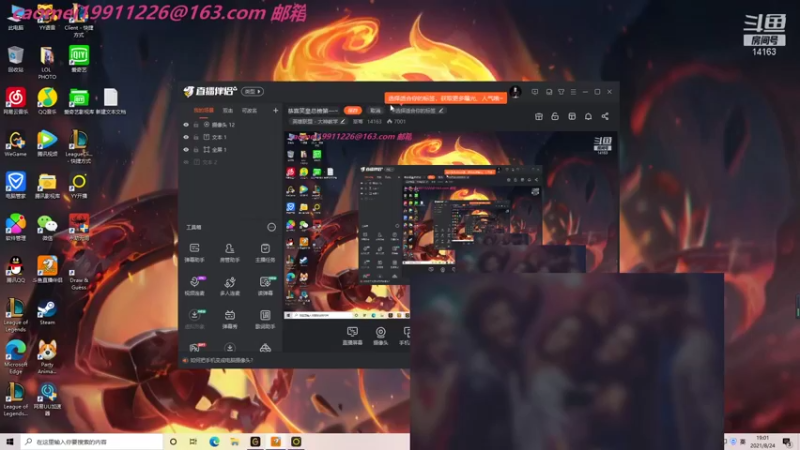Open the 歌词助手 tool
Image resolution: width=800 pixels, height=450 pixels.
coord(265,319)
